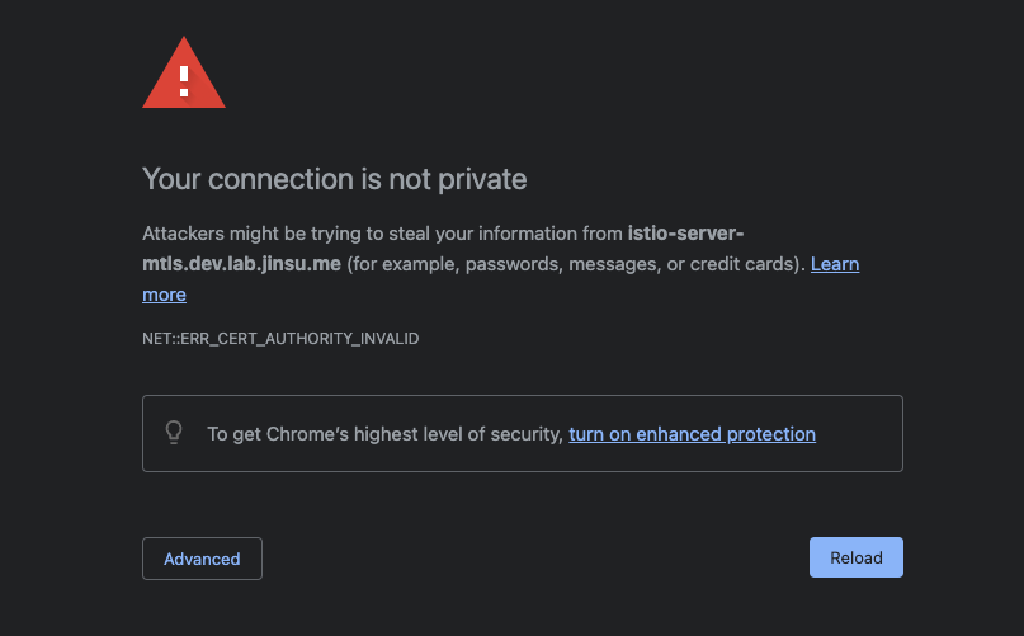The height and width of the screenshot is (636, 1024).
Task: Follow the "Learn" hyperlink after credit cards
Action: click(x=835, y=264)
